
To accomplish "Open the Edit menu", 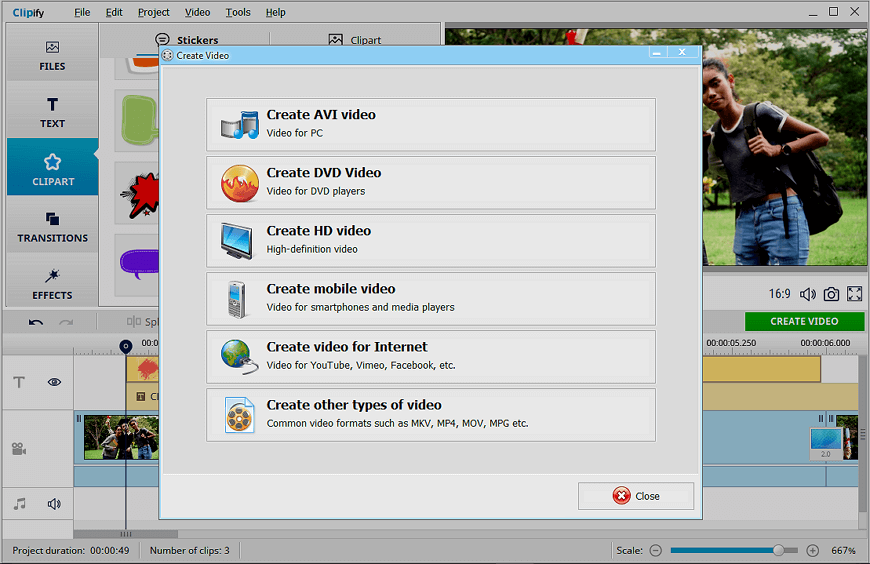I will tap(114, 12).
